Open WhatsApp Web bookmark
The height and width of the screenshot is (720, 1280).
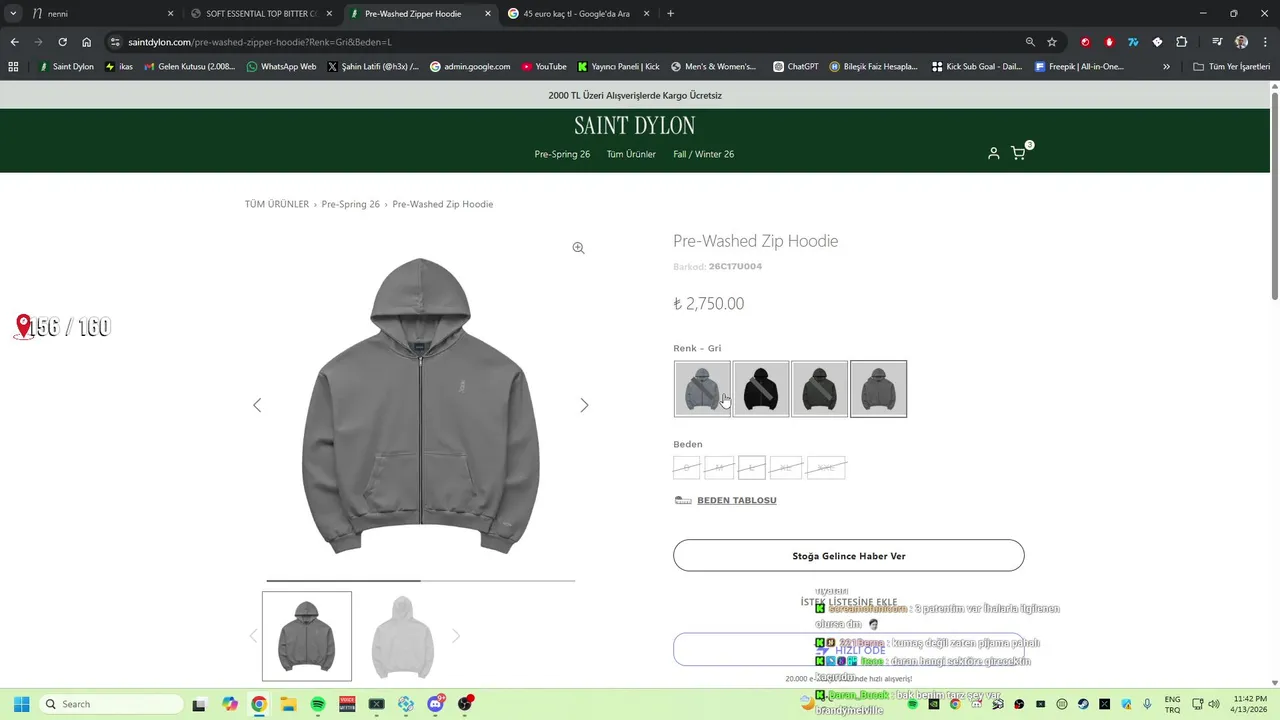[281, 67]
